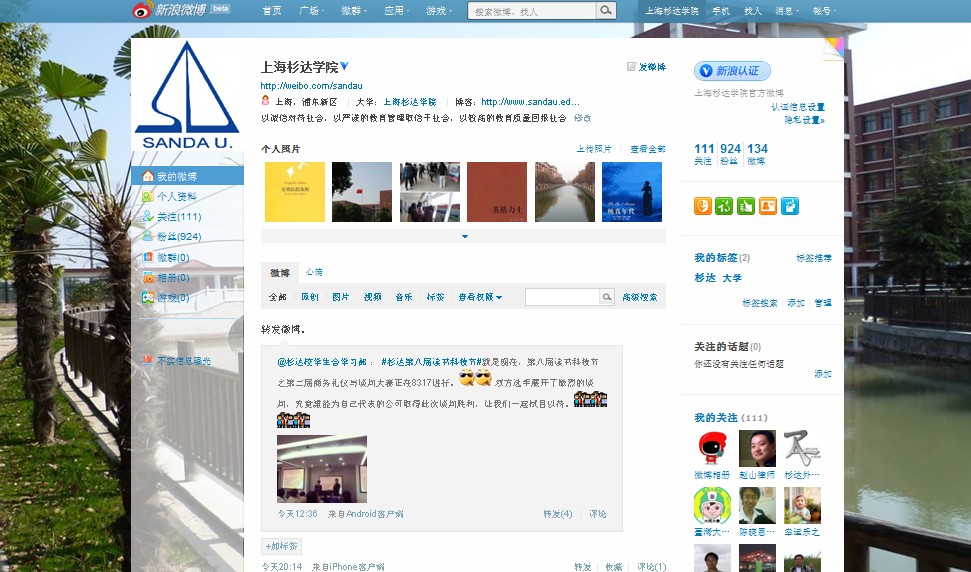Click the magnifier icon in top search bar
The image size is (971, 572).
point(606,11)
